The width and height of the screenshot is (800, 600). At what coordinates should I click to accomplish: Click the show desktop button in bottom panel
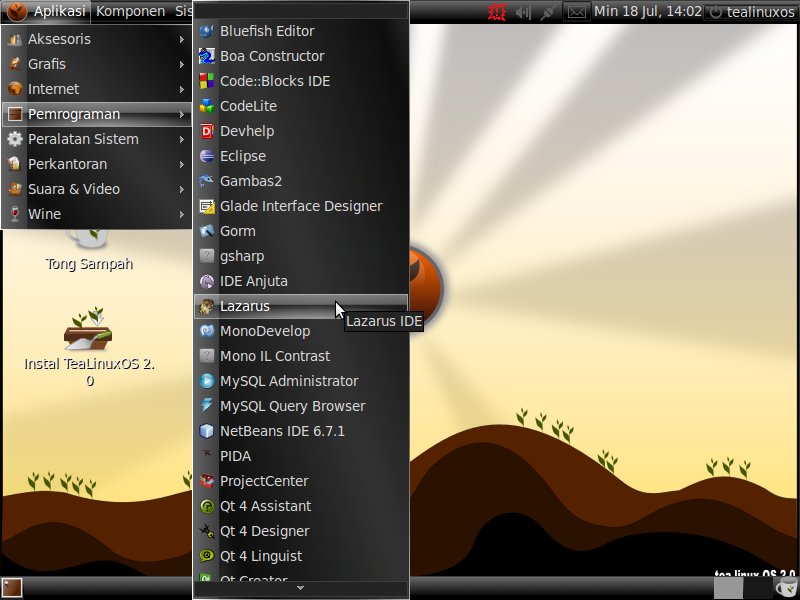click(x=12, y=588)
